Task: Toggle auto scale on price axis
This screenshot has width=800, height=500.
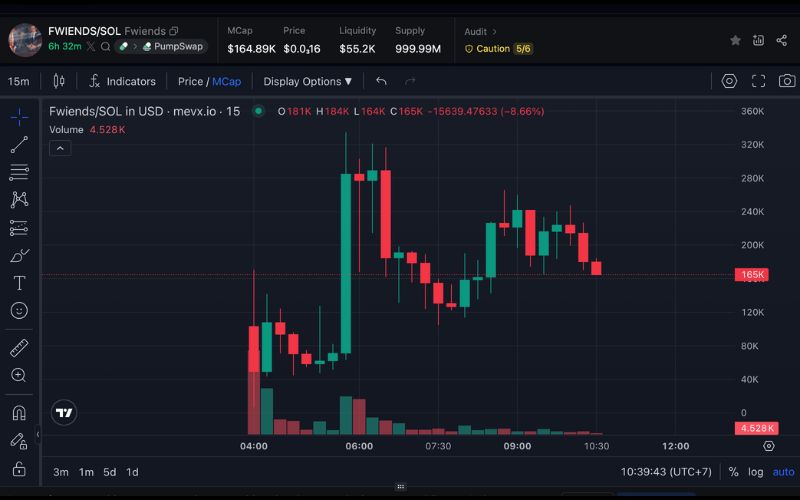Action: [x=783, y=472]
